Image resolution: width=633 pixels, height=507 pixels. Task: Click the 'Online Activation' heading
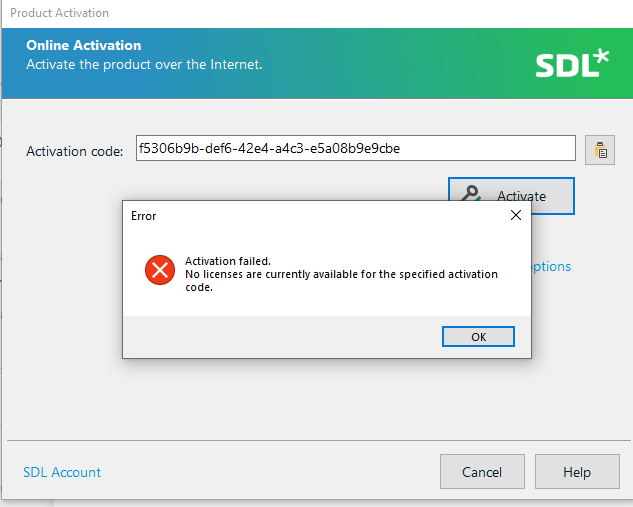[x=84, y=45]
